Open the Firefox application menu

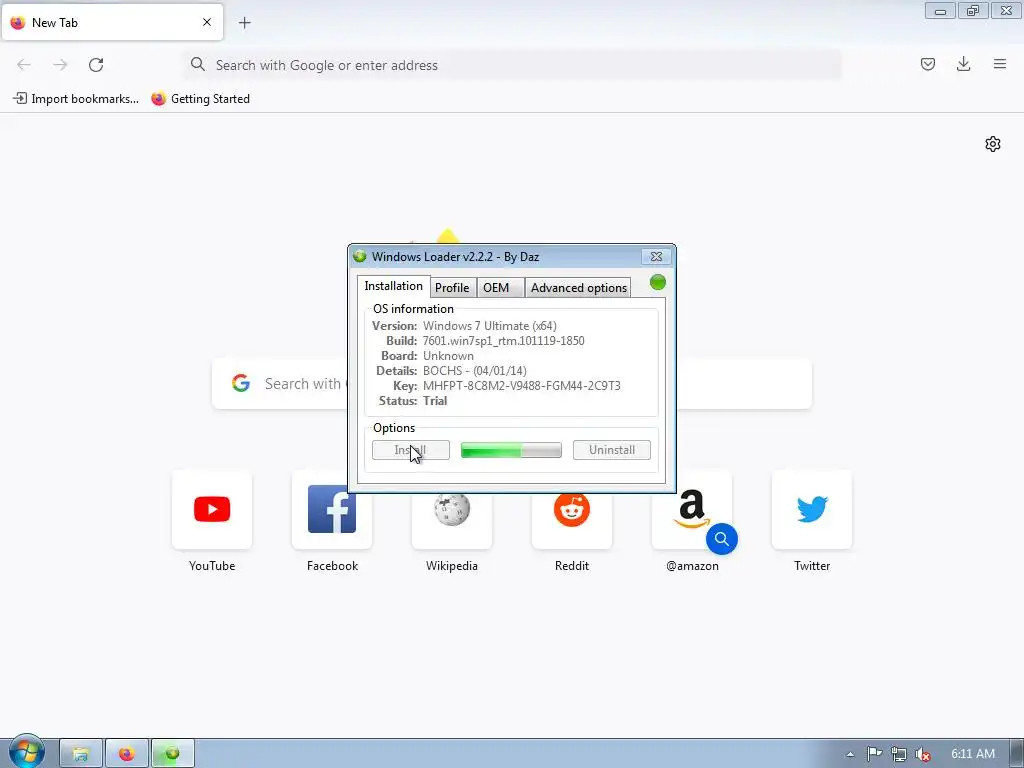[x=999, y=64]
